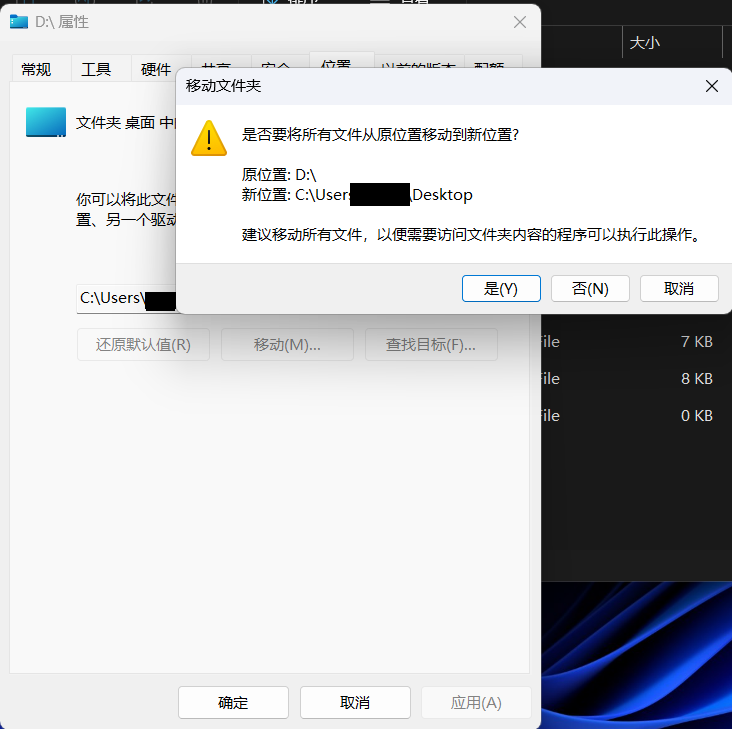Click the folder icon in properties title bar
Viewport: 732px width, 729px height.
pyautogui.click(x=19, y=21)
